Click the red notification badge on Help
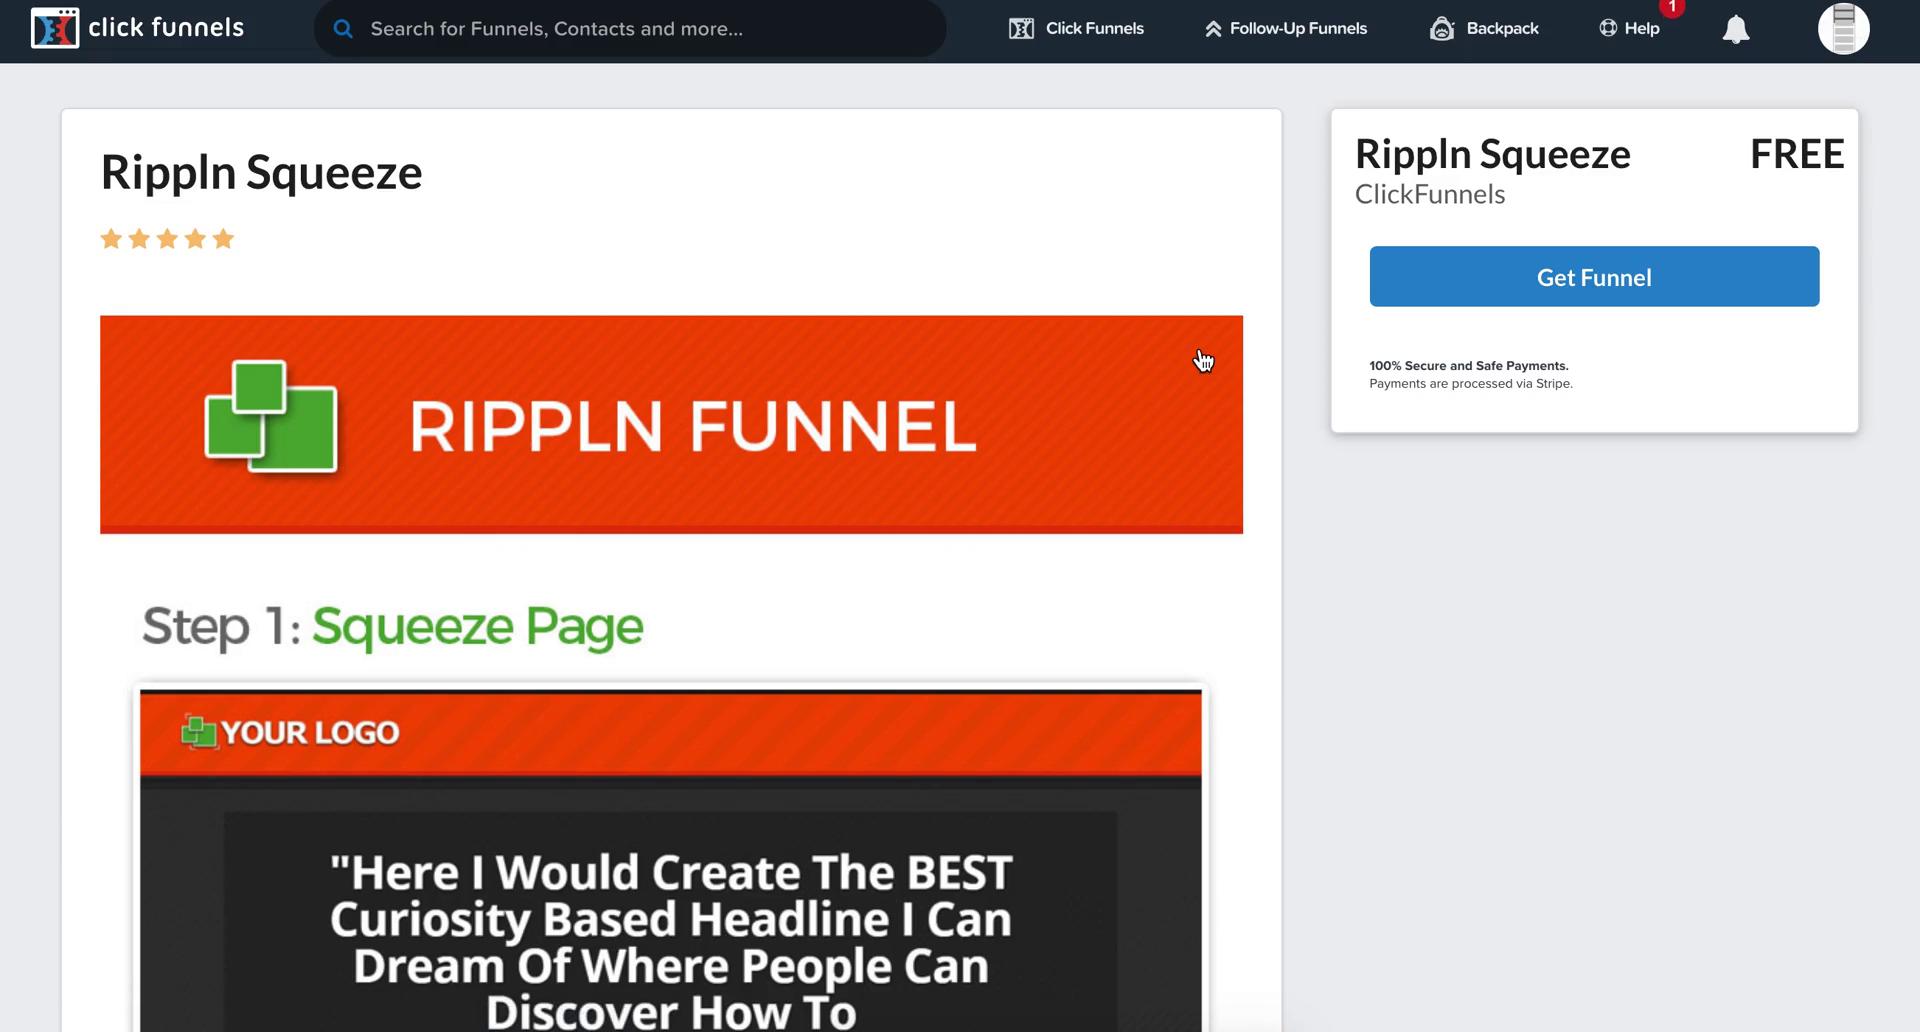The width and height of the screenshot is (1920, 1032). click(1672, 7)
